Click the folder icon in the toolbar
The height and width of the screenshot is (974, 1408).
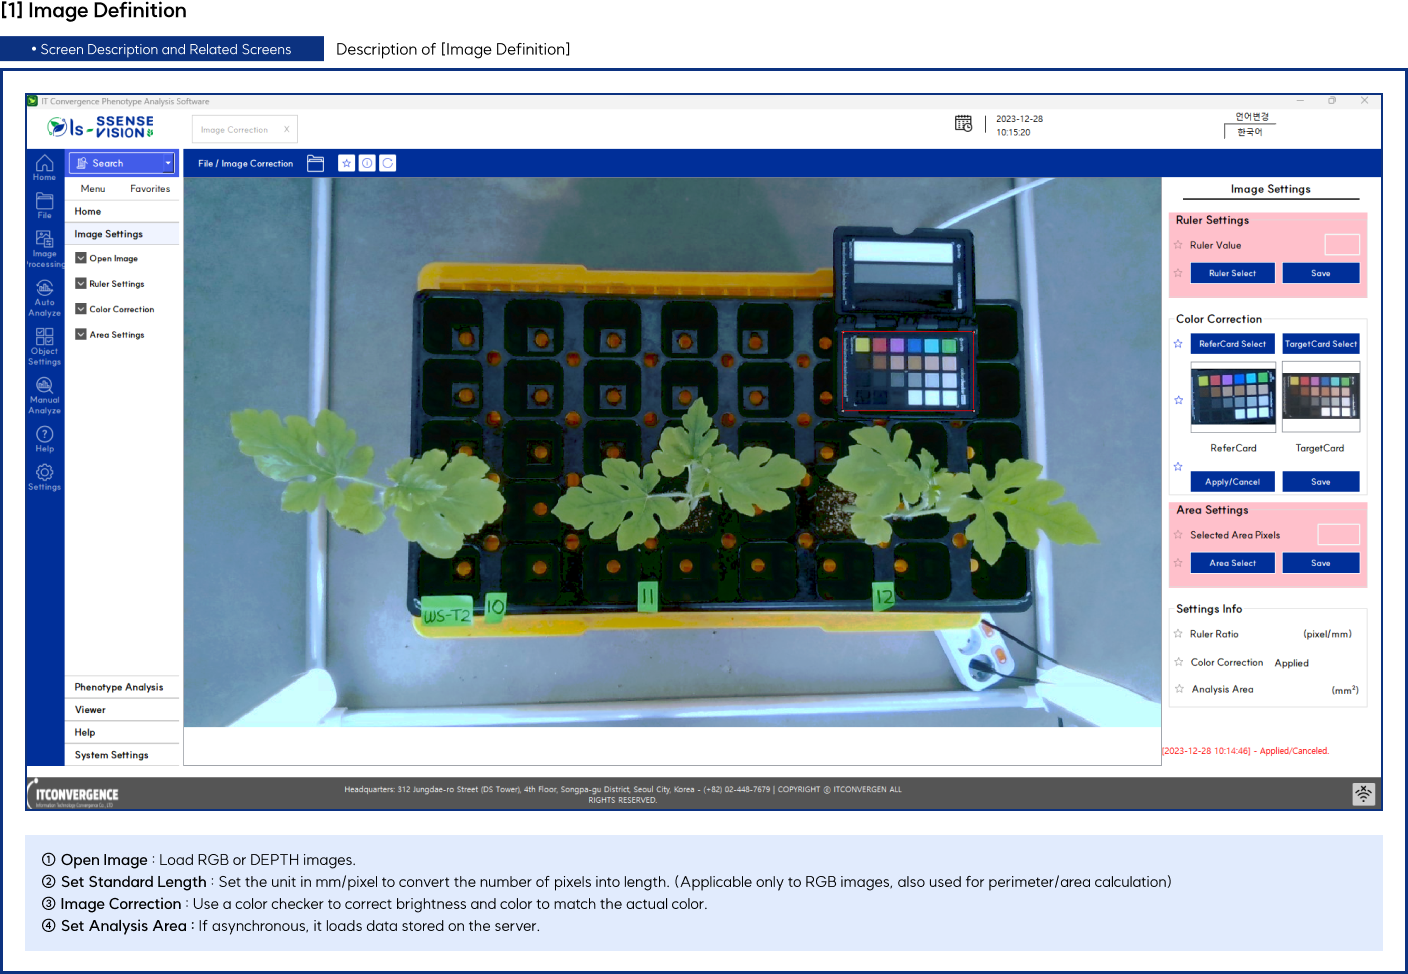pyautogui.click(x=315, y=163)
